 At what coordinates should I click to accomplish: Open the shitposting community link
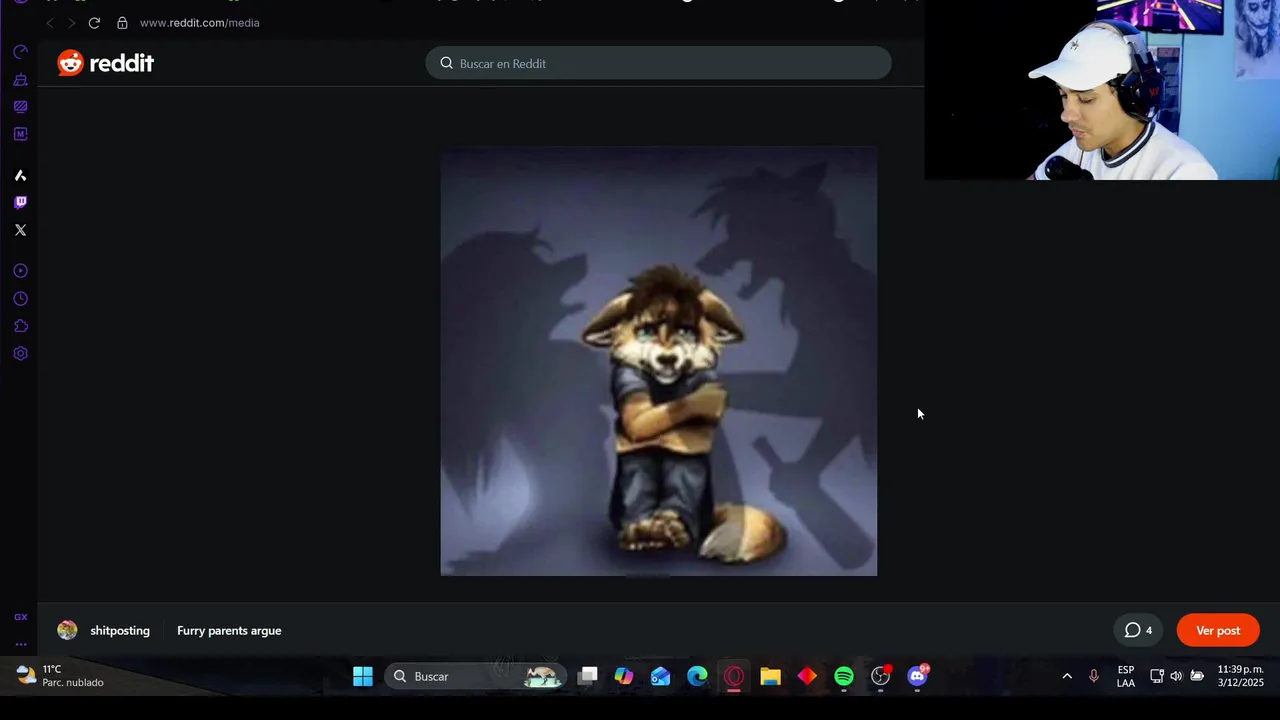coord(120,631)
